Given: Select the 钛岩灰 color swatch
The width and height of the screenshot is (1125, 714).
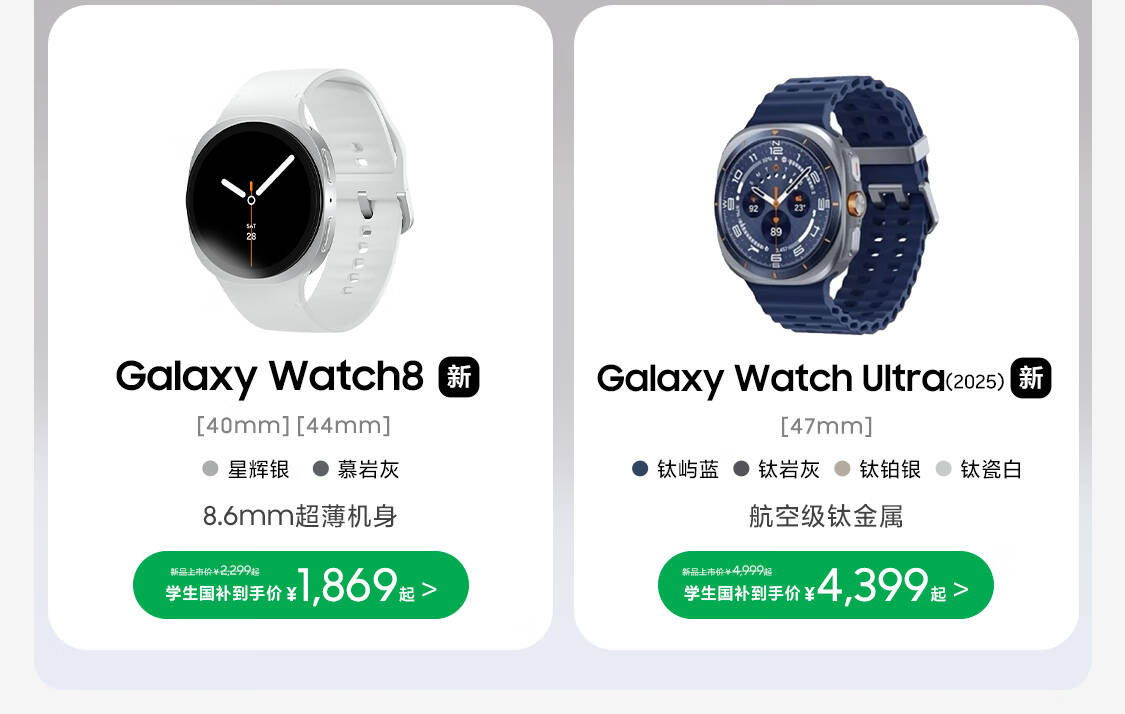Looking at the screenshot, I should 741,469.
